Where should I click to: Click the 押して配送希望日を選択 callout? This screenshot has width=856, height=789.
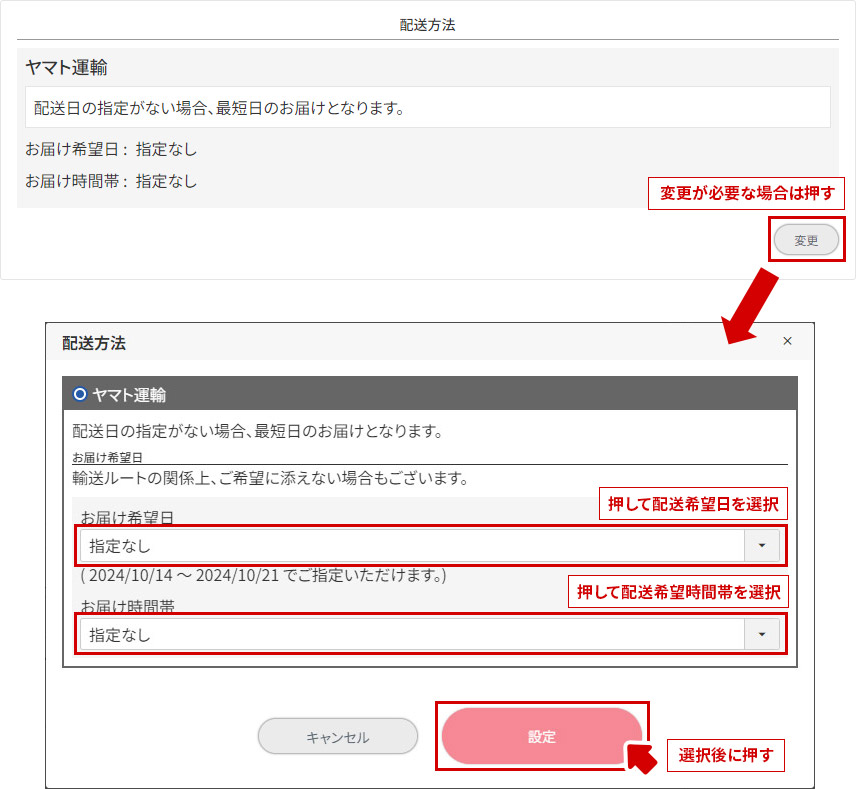point(693,503)
